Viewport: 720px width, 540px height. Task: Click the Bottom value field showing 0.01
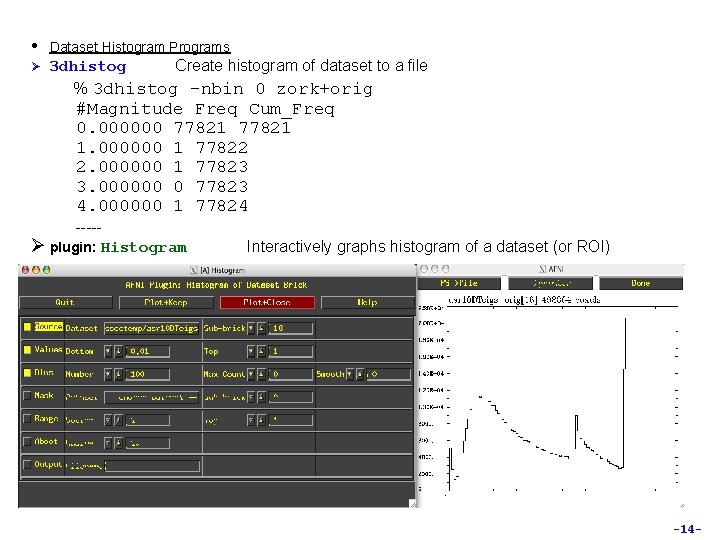[x=147, y=351]
